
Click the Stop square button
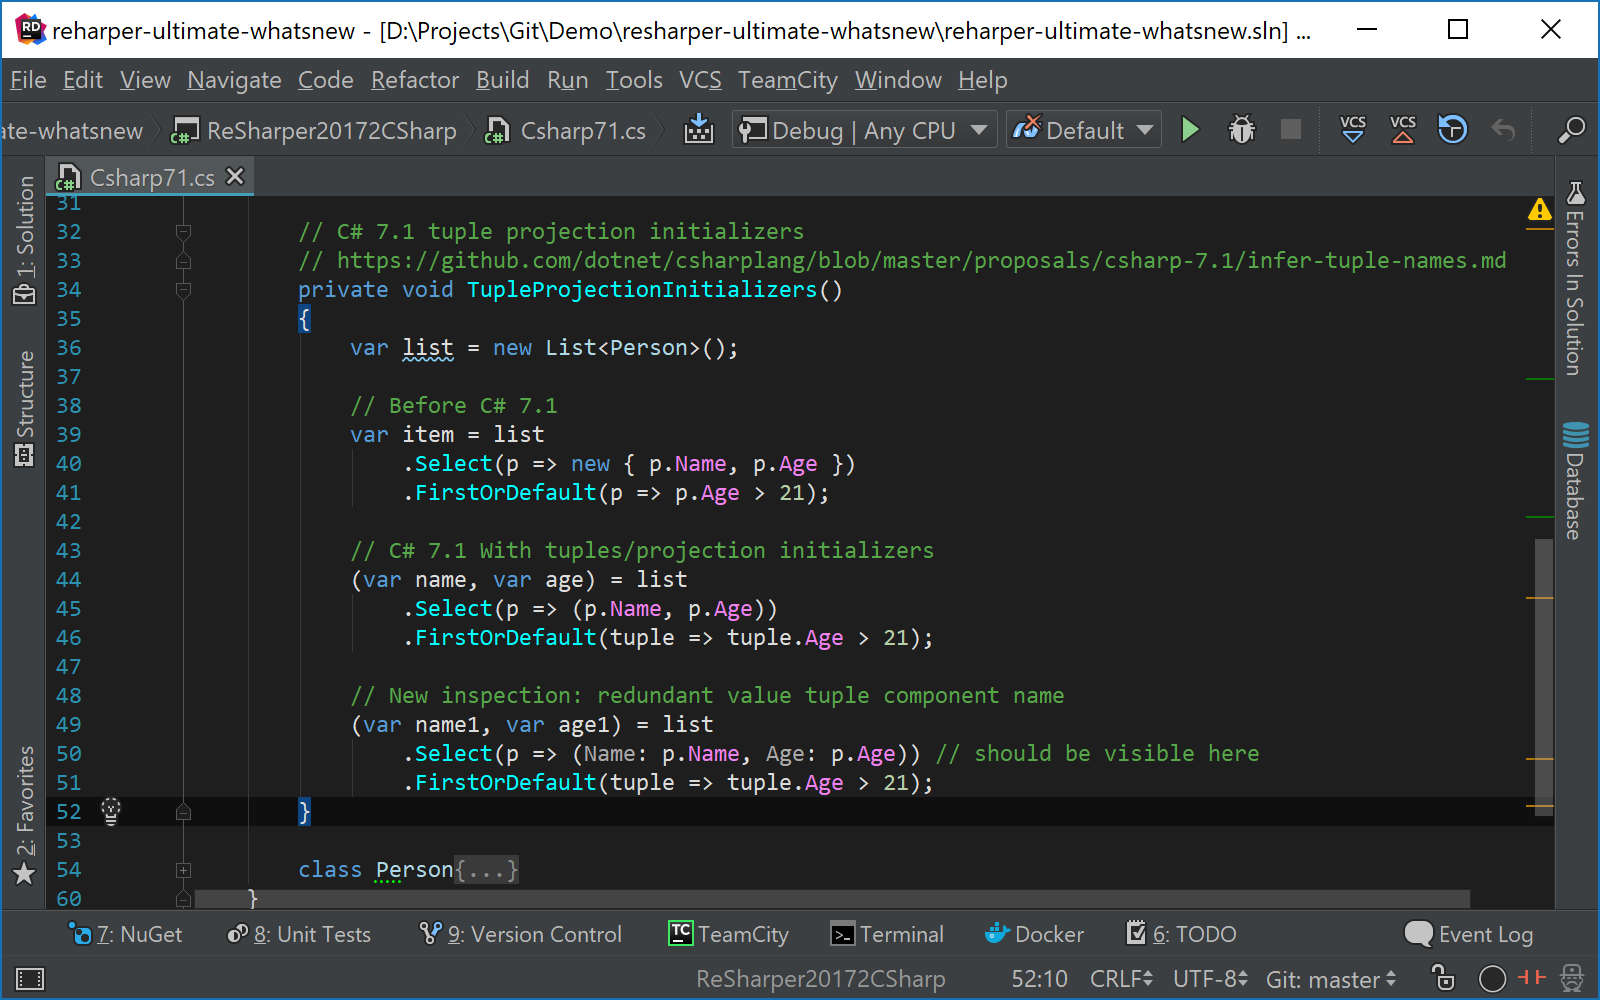pos(1291,129)
